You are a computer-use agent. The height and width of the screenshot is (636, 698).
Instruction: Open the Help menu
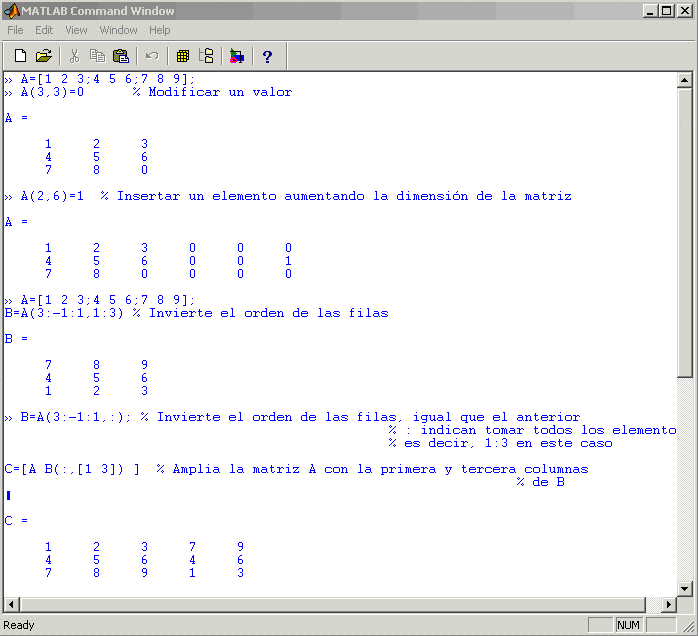pos(160,30)
